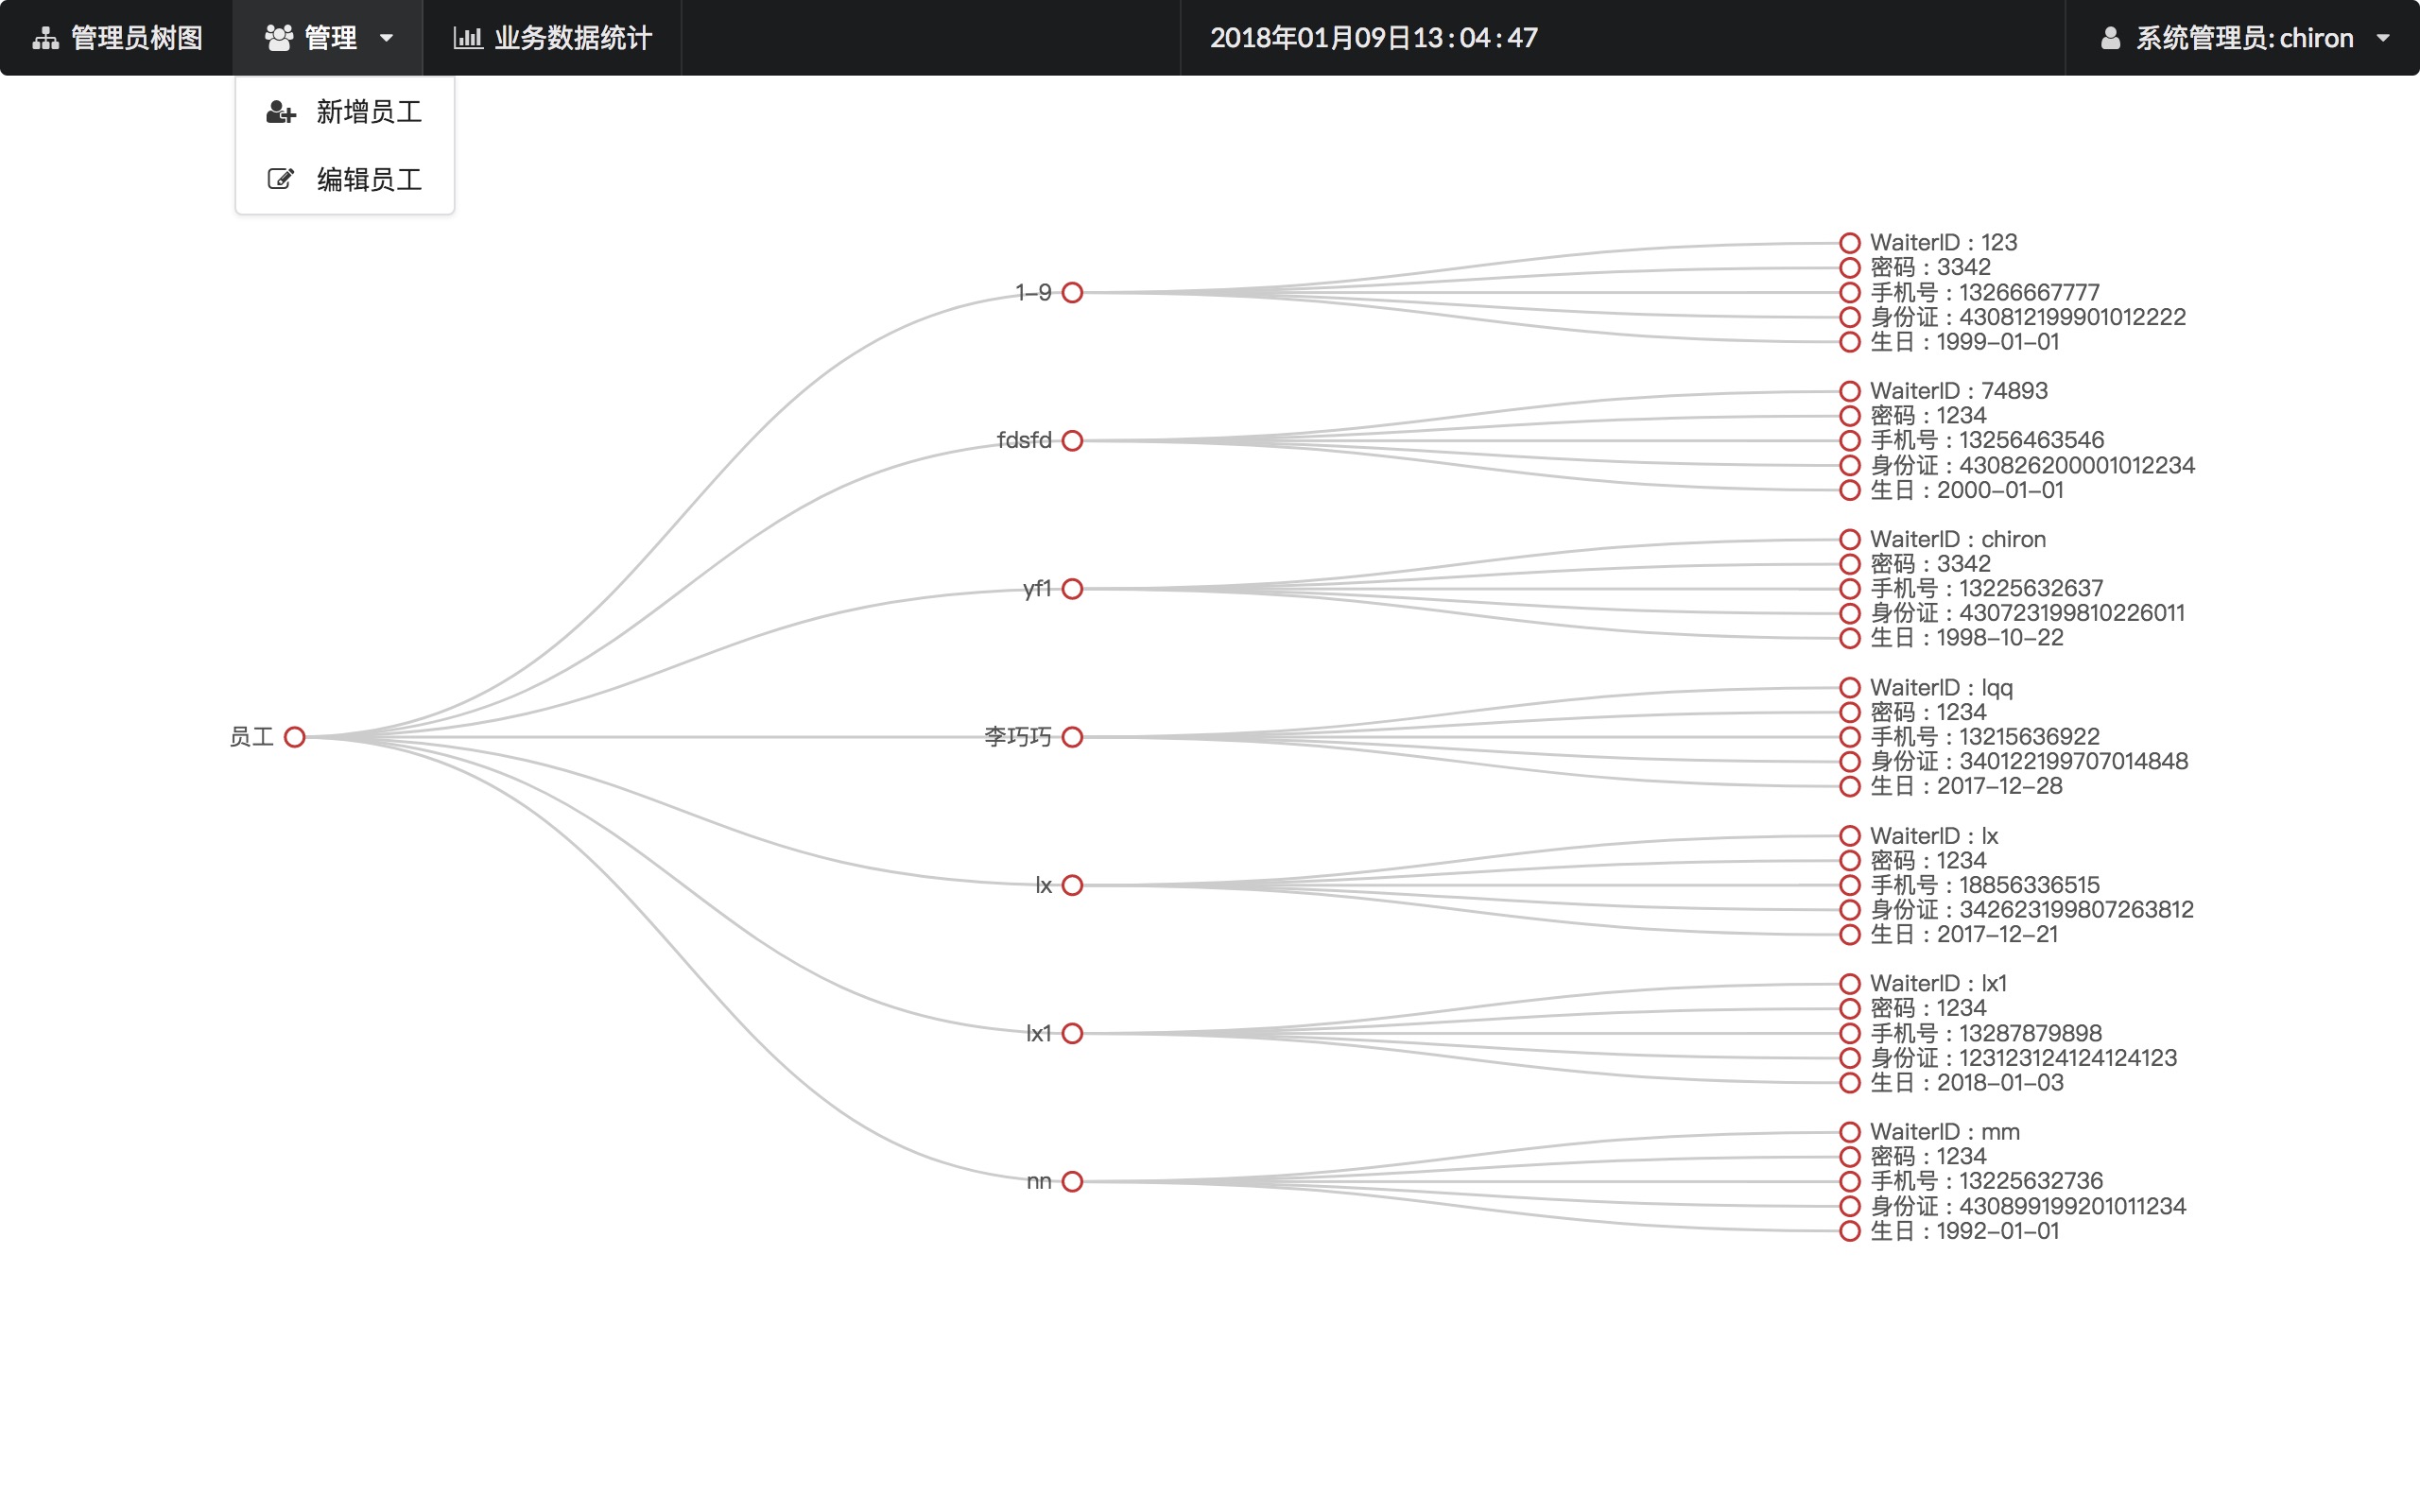2420x1512 pixels.
Task: Collapse the 1-9 employee tree node
Action: 1072,293
